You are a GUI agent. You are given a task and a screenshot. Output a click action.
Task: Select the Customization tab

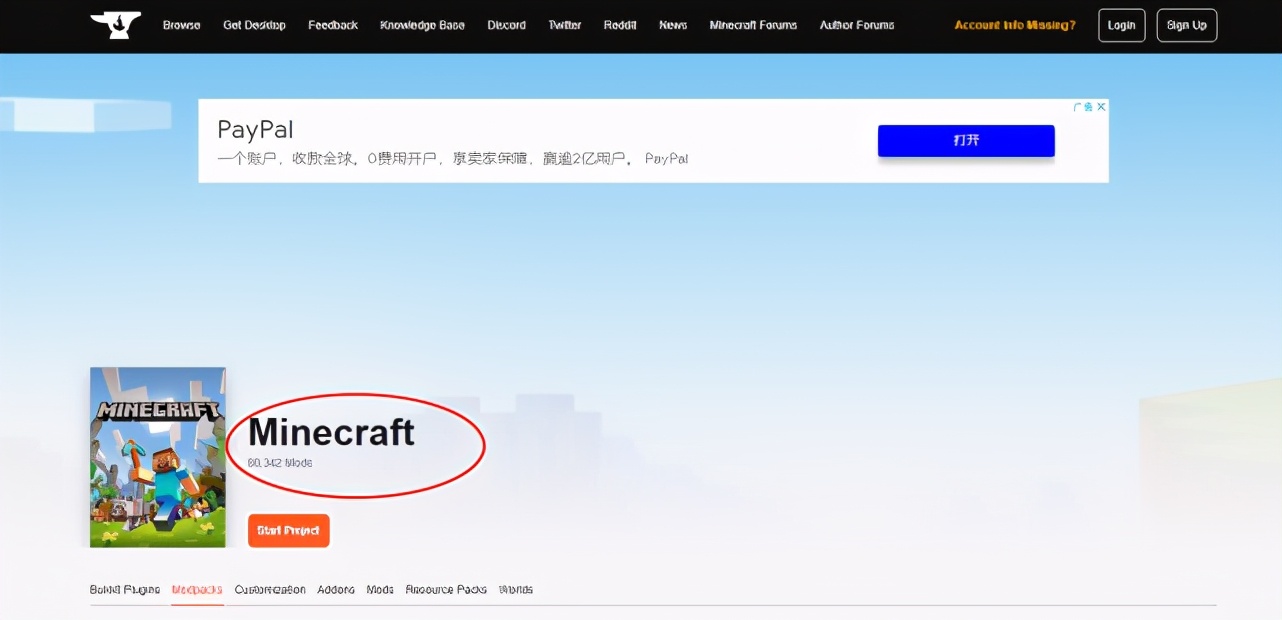tap(270, 590)
